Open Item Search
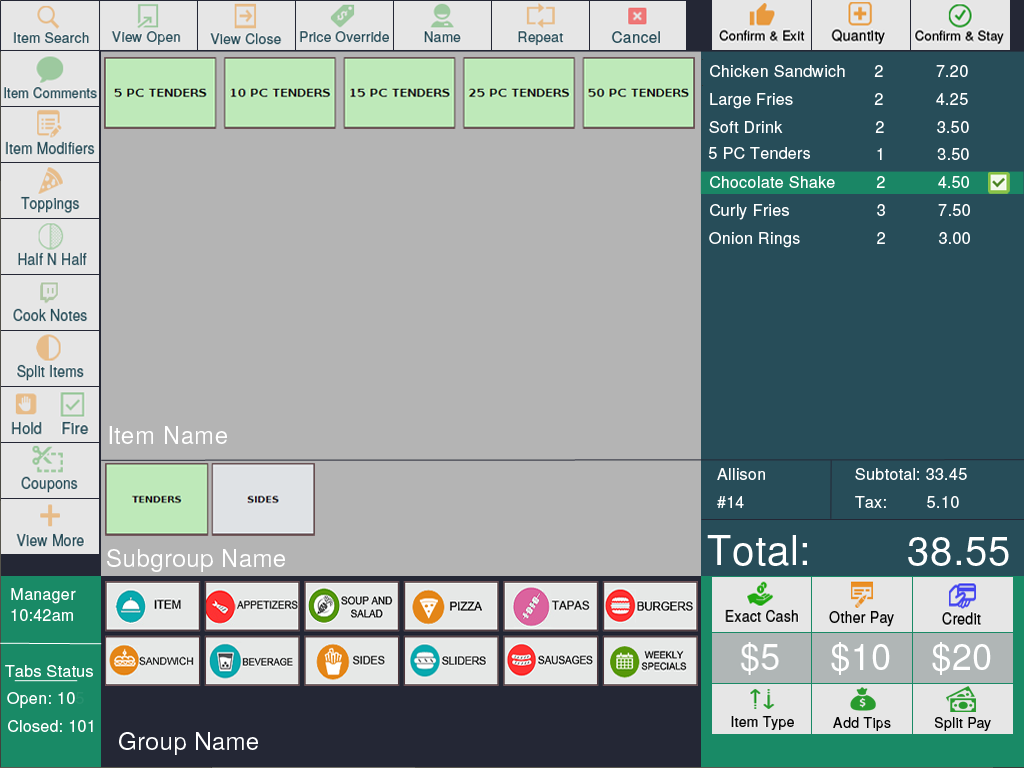 (50, 25)
